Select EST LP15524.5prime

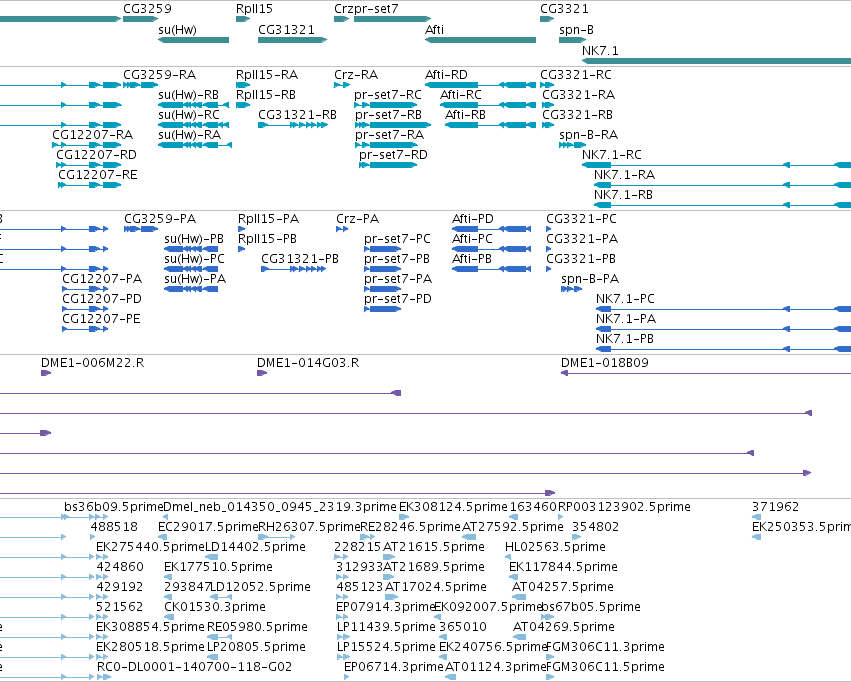[342, 657]
